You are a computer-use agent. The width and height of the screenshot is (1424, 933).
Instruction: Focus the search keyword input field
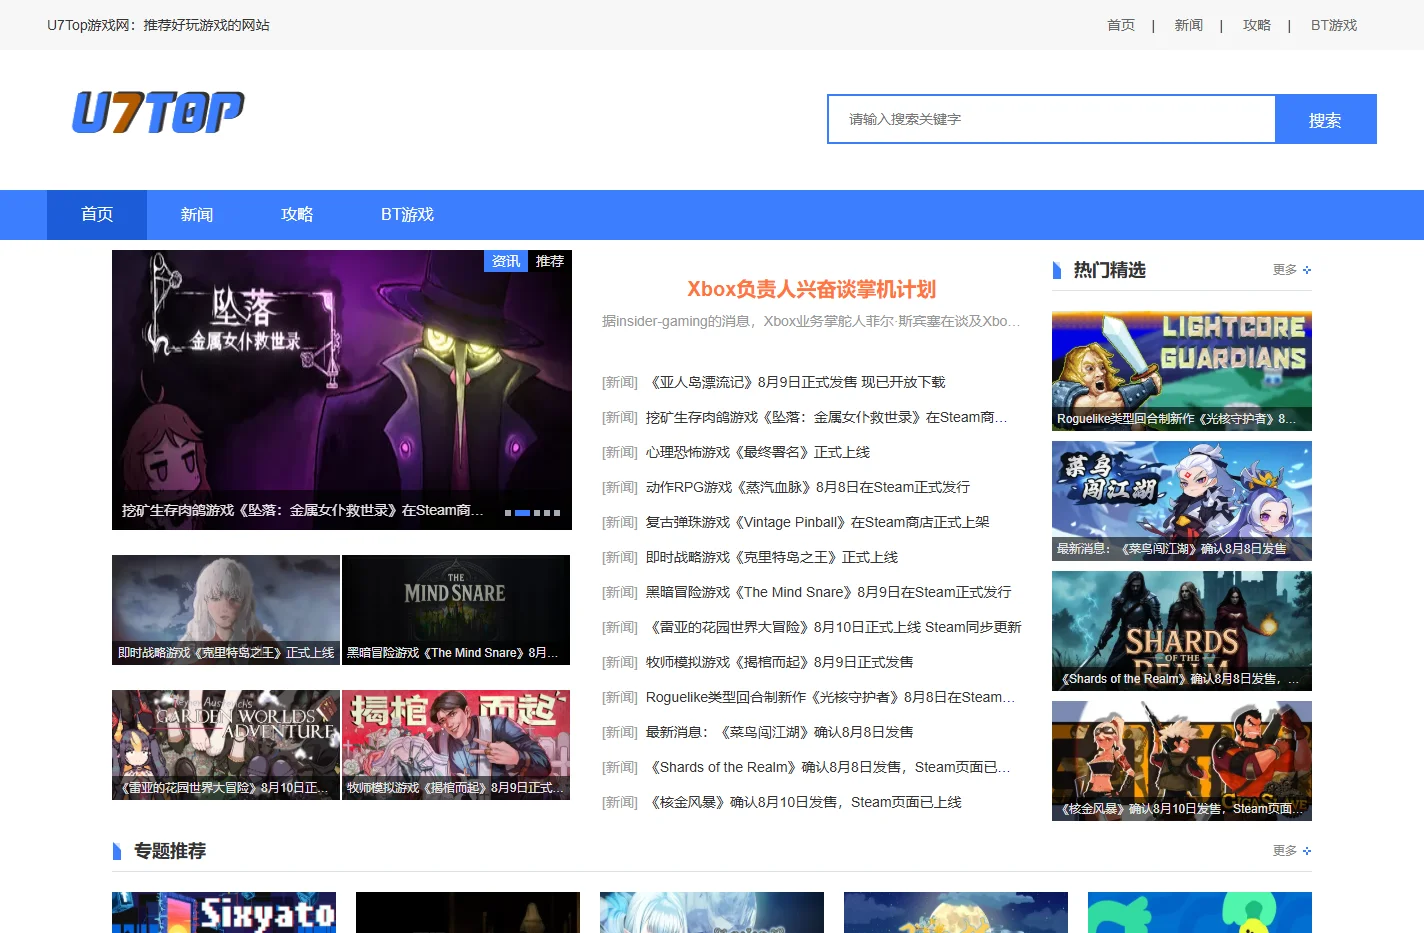[x=1051, y=119]
